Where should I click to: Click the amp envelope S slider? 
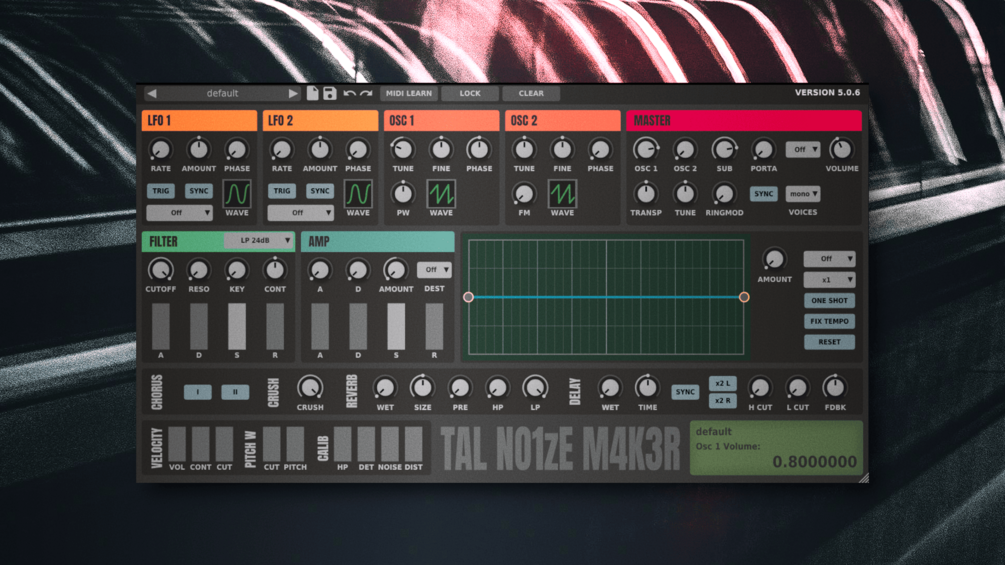(396, 327)
